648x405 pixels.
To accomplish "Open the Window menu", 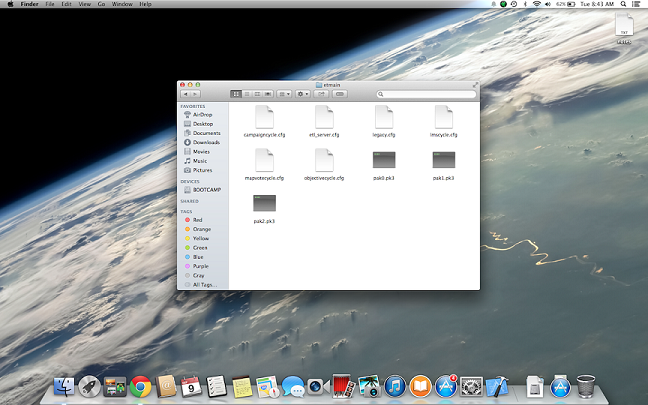I will click(122, 4).
